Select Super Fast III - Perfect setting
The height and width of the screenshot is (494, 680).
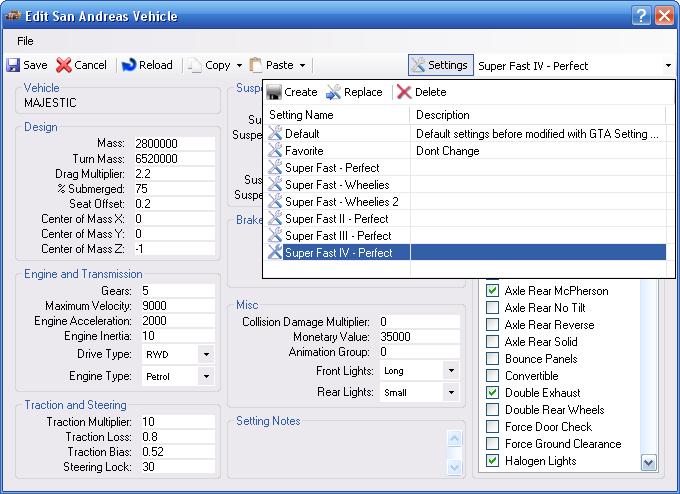tap(338, 236)
